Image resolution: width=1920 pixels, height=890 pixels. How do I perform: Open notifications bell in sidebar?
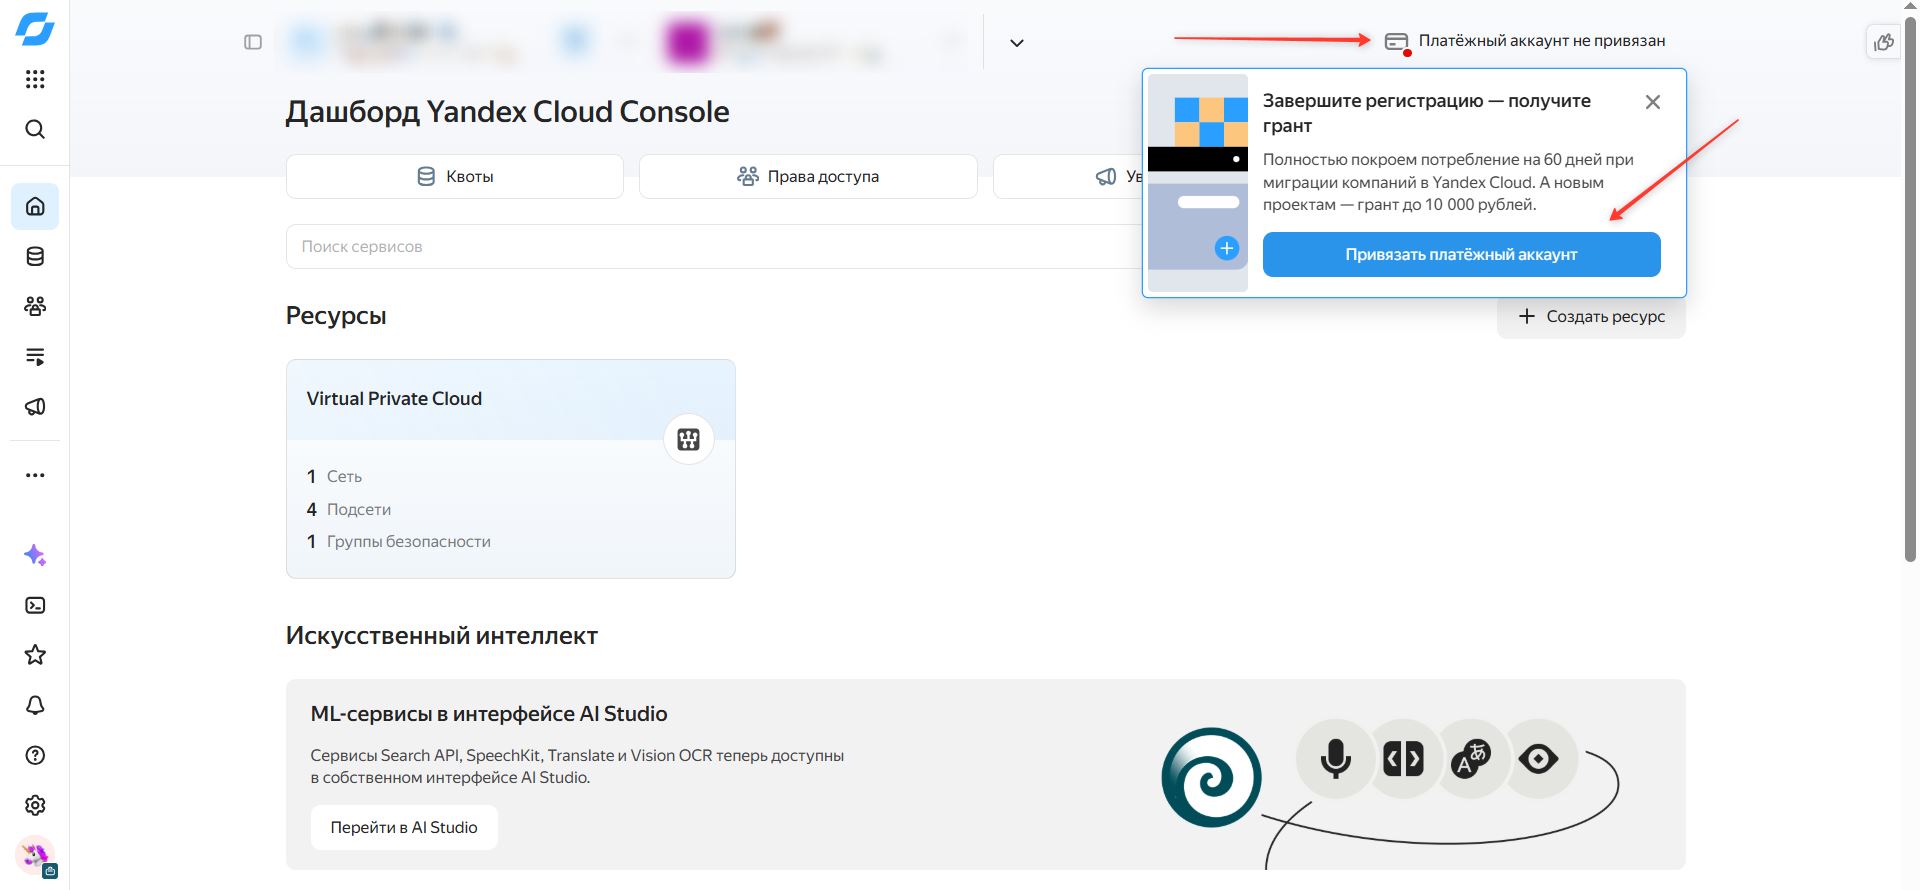point(35,705)
